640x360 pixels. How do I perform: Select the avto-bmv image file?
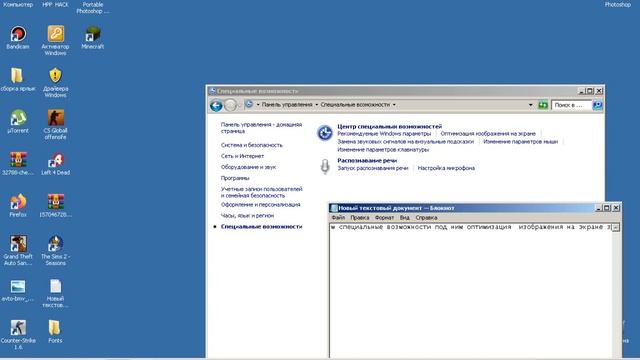coord(18,287)
